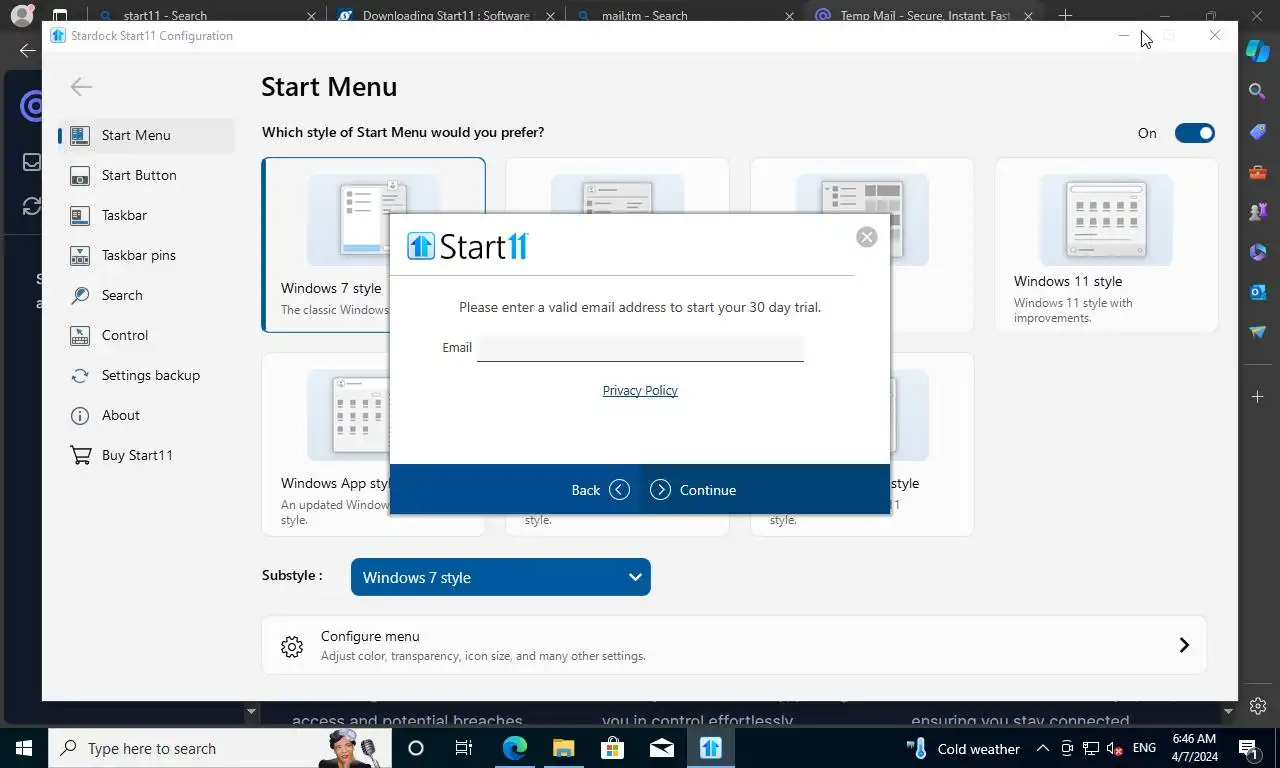The height and width of the screenshot is (768, 1280).
Task: Expand the Configure menu row
Action: point(734,645)
